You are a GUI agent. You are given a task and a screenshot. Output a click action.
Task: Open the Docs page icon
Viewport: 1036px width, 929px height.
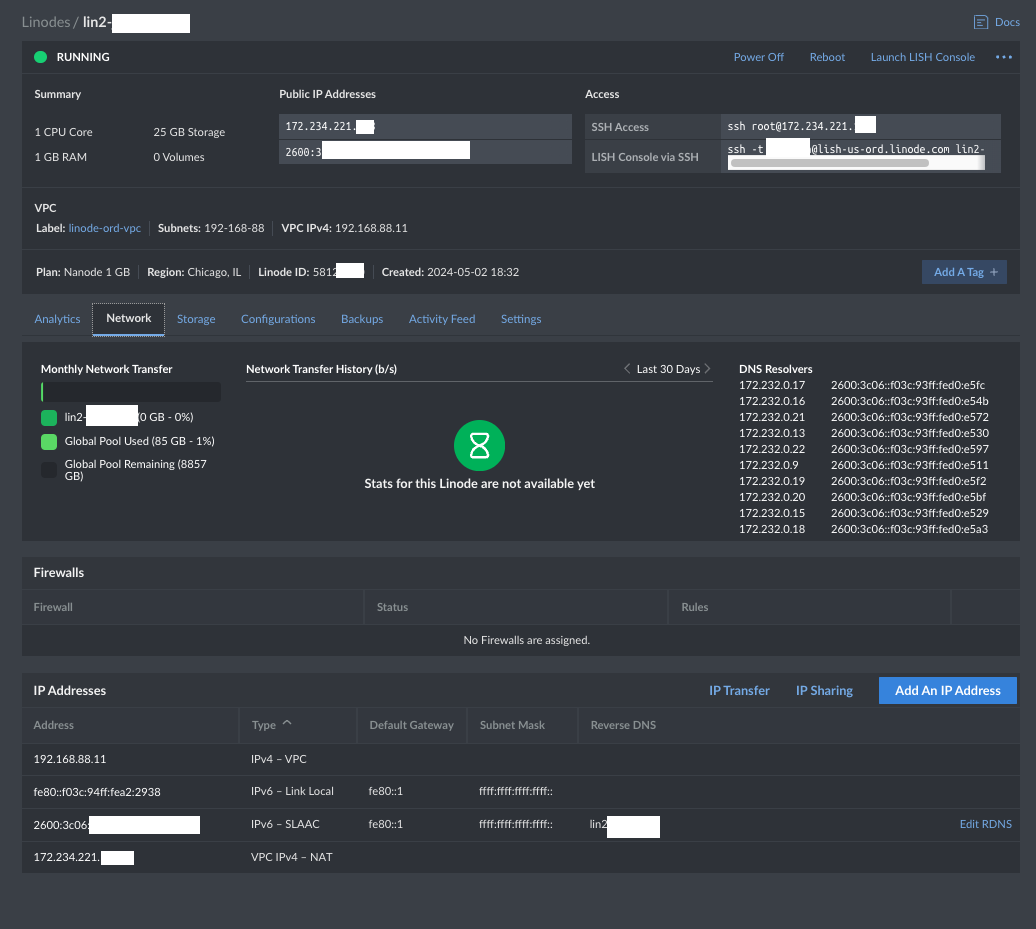click(x=980, y=22)
